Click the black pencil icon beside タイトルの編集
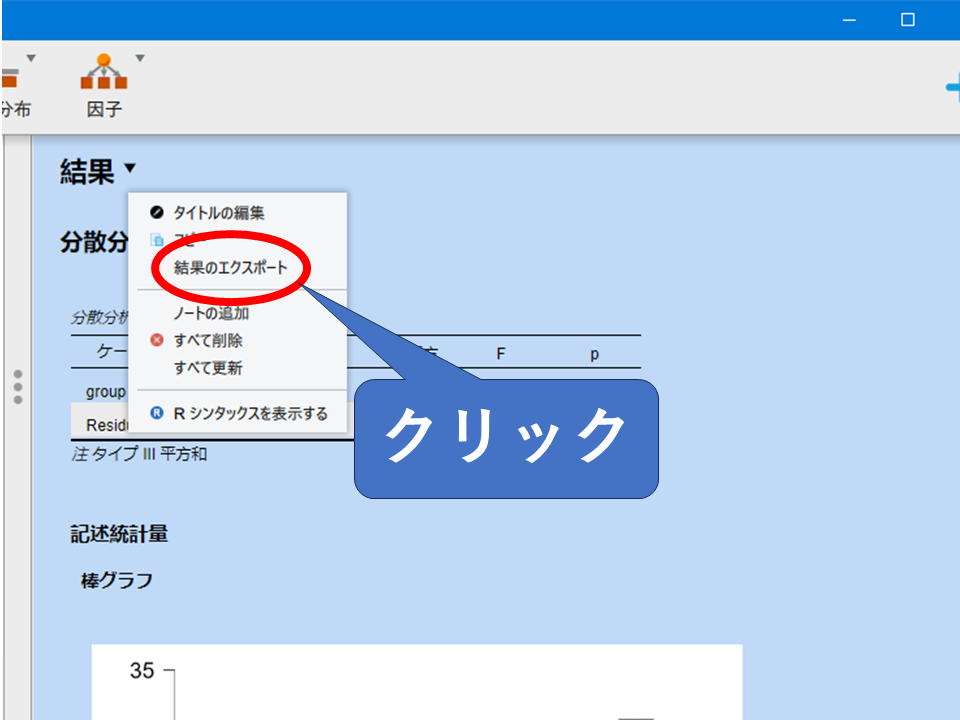 [x=156, y=213]
